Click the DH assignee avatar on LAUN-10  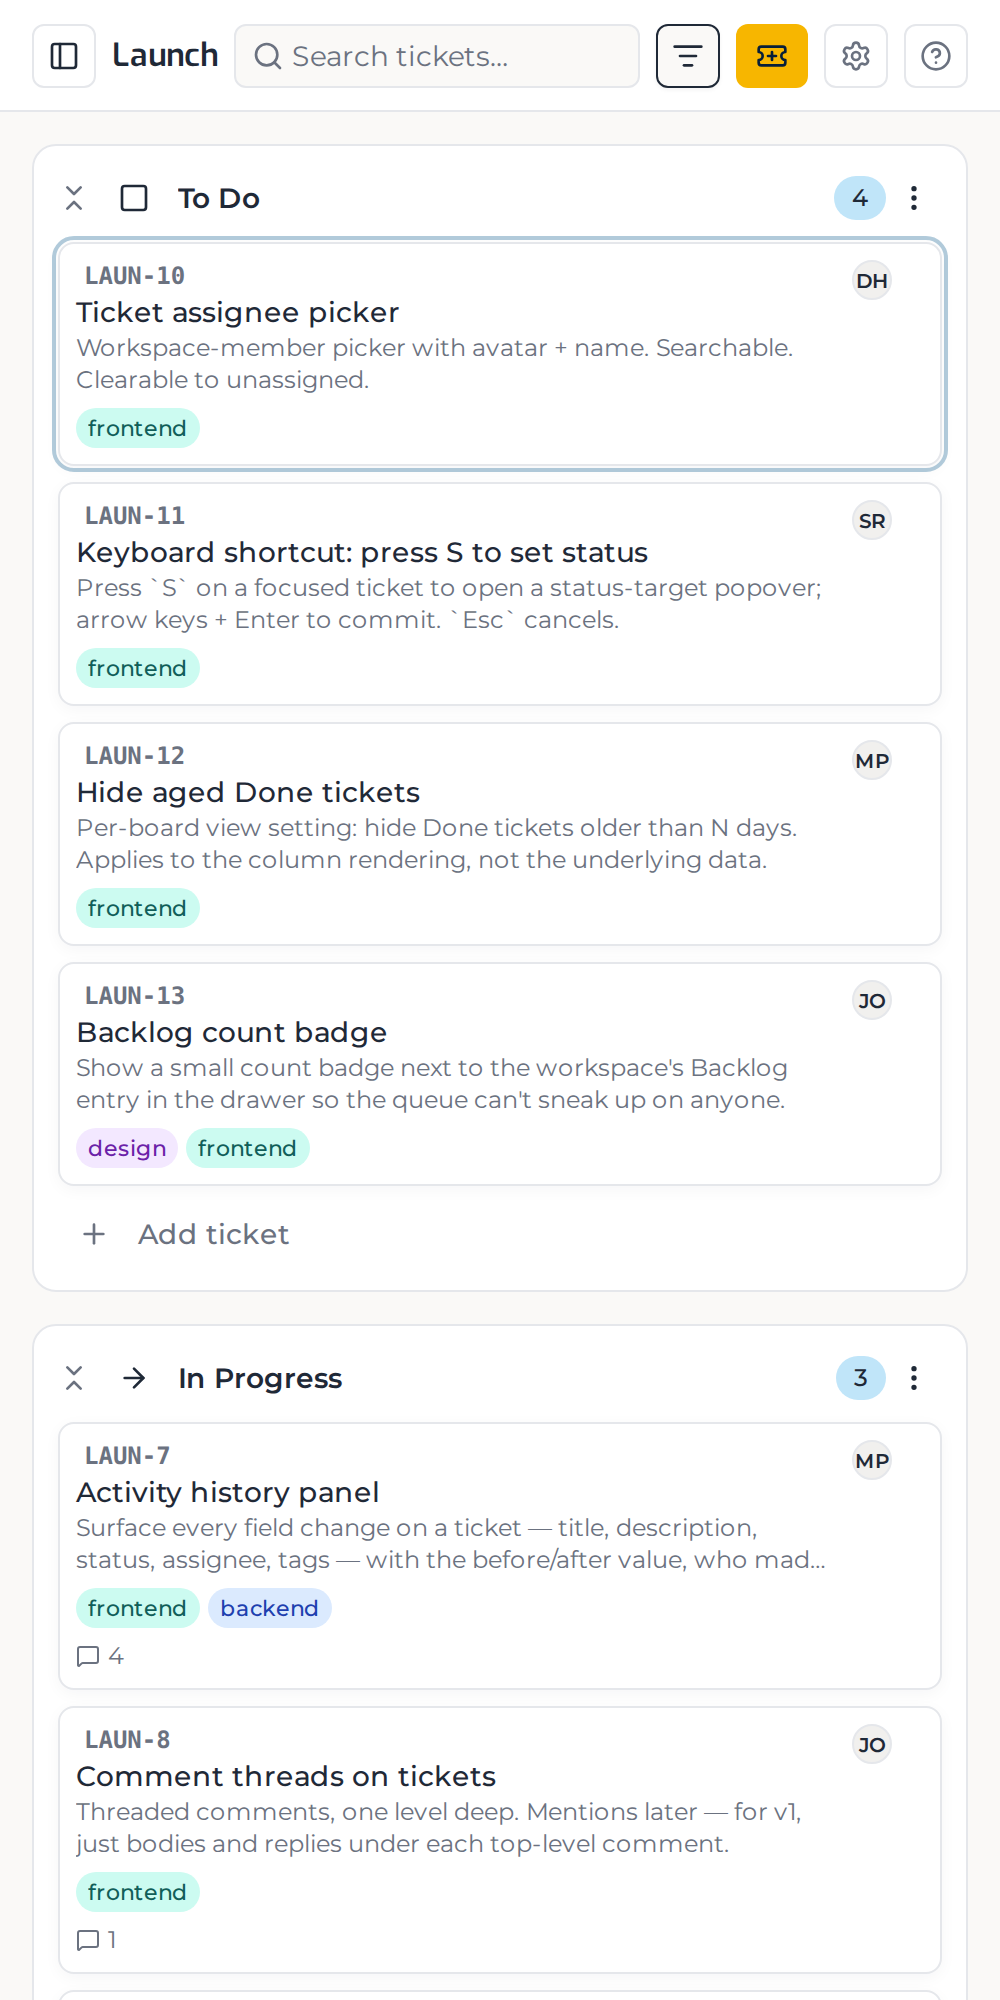tap(872, 281)
